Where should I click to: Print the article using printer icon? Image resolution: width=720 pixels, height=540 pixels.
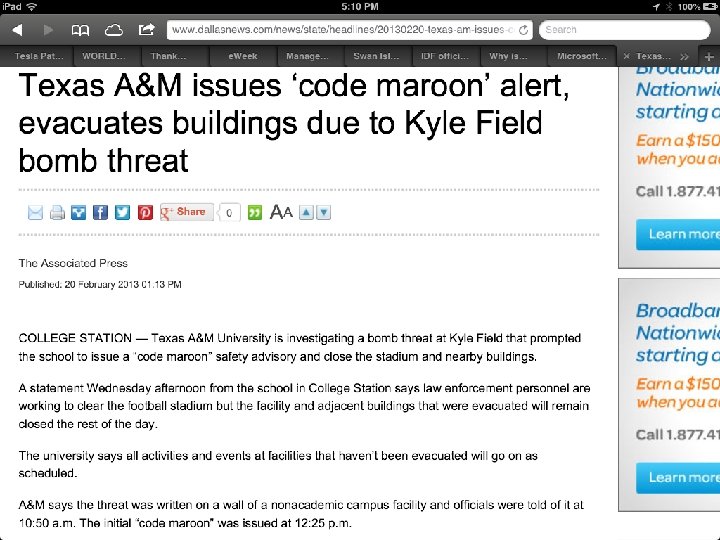[x=57, y=212]
